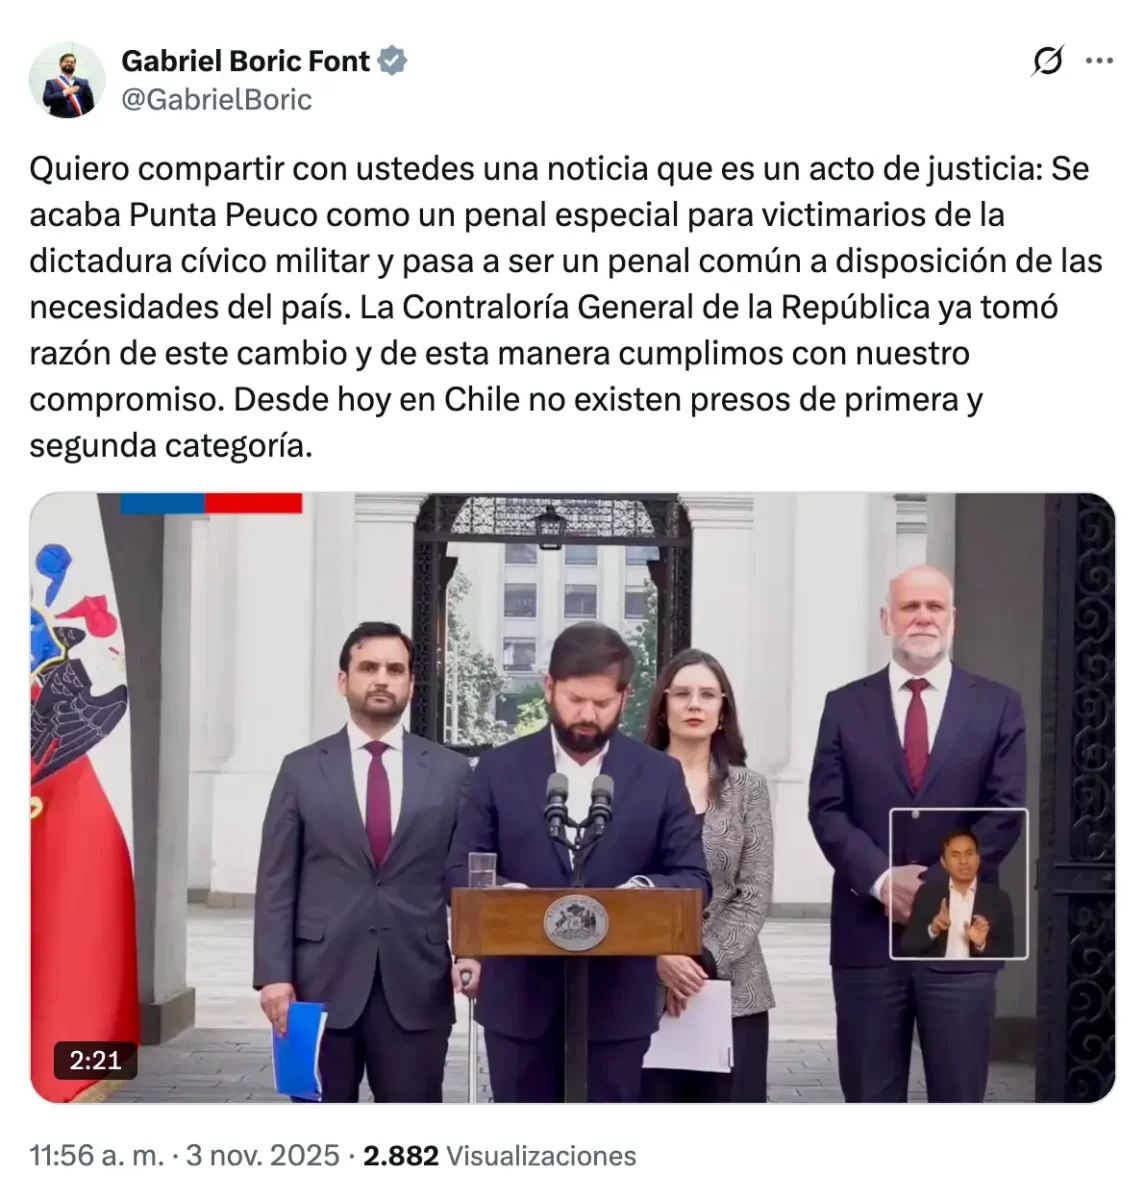Click the 2:21 video duration badge
This screenshot has height=1200, width=1145.
coord(95,1060)
